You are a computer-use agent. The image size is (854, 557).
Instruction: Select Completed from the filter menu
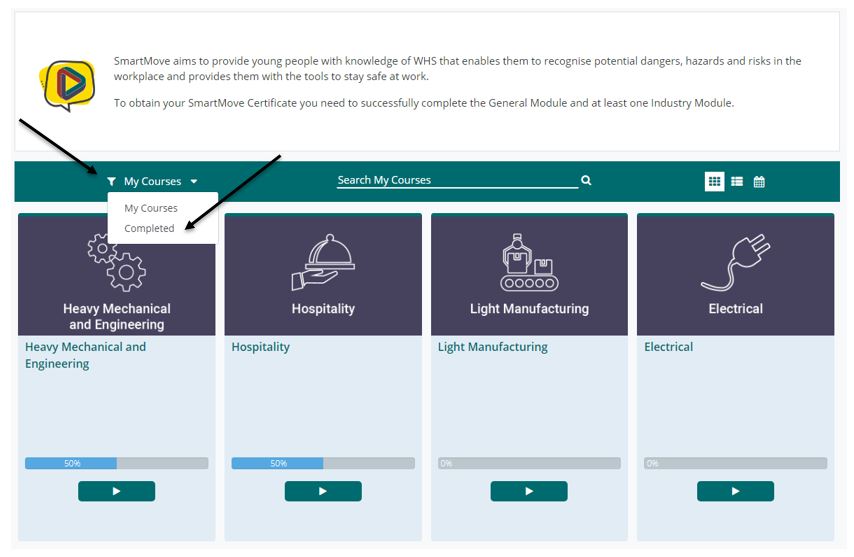(x=149, y=228)
